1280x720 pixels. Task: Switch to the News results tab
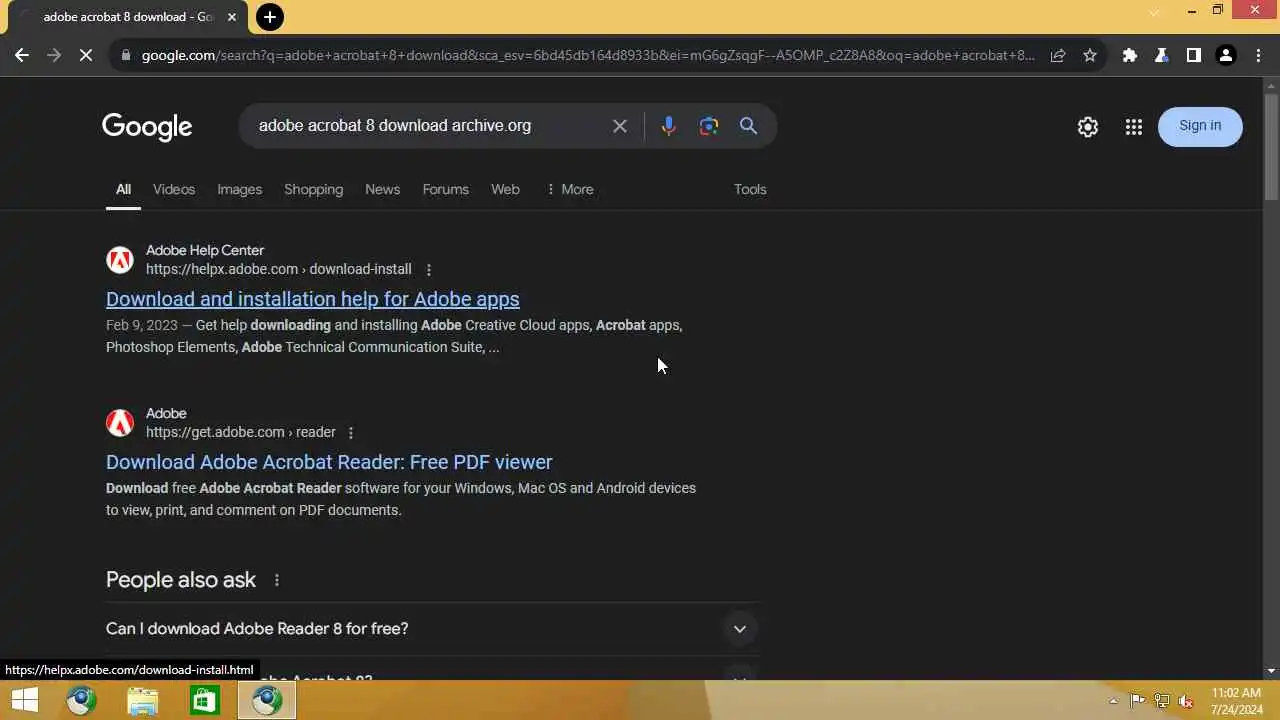pyautogui.click(x=382, y=189)
